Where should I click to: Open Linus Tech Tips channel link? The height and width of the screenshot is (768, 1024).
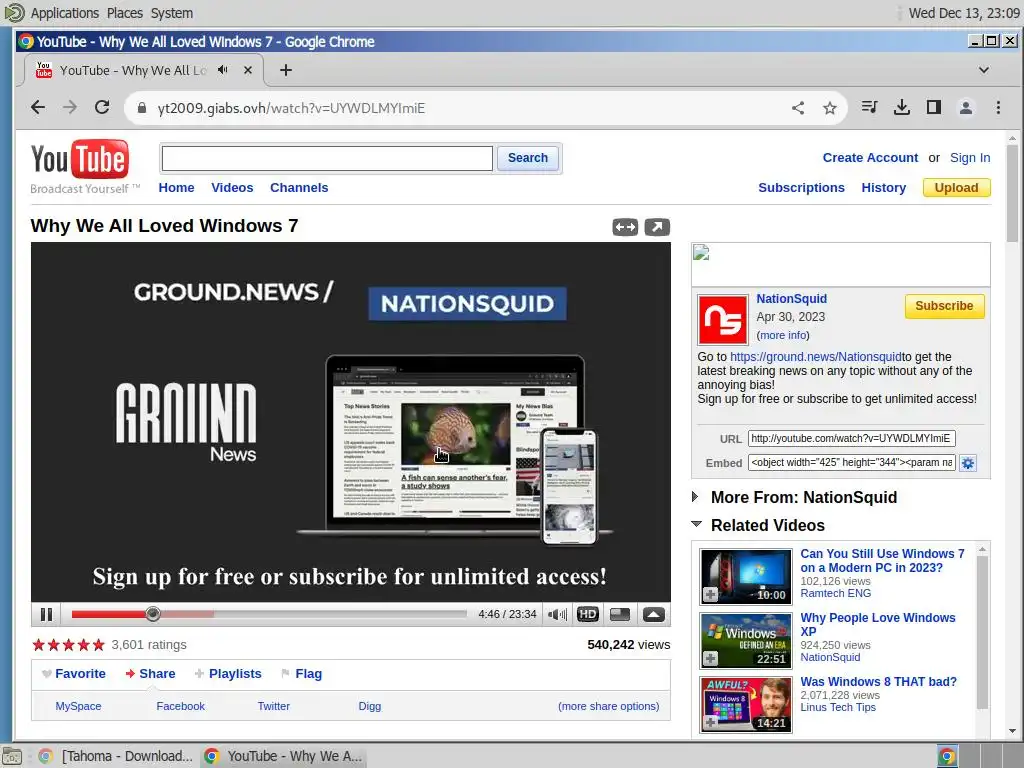coord(838,707)
